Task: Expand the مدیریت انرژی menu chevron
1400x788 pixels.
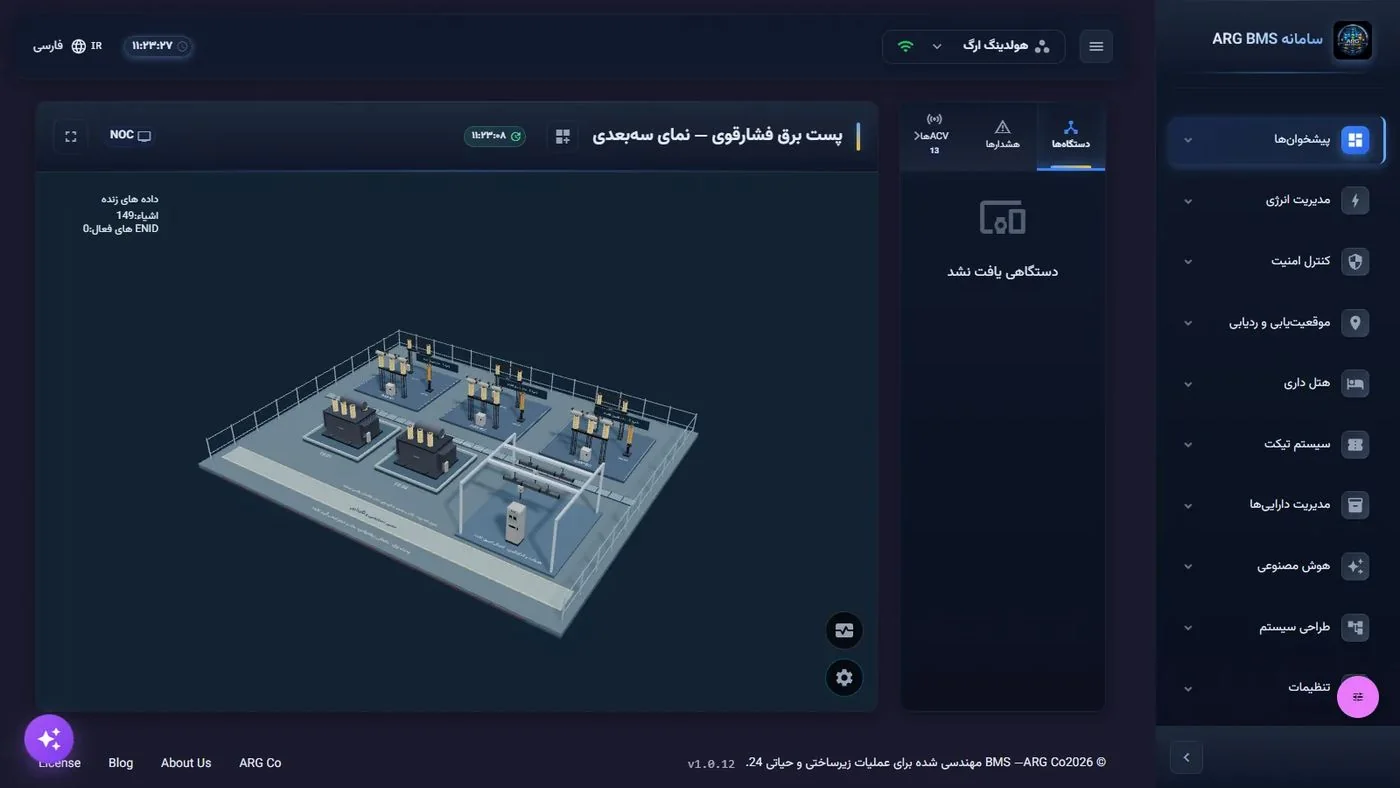Action: [1188, 201]
